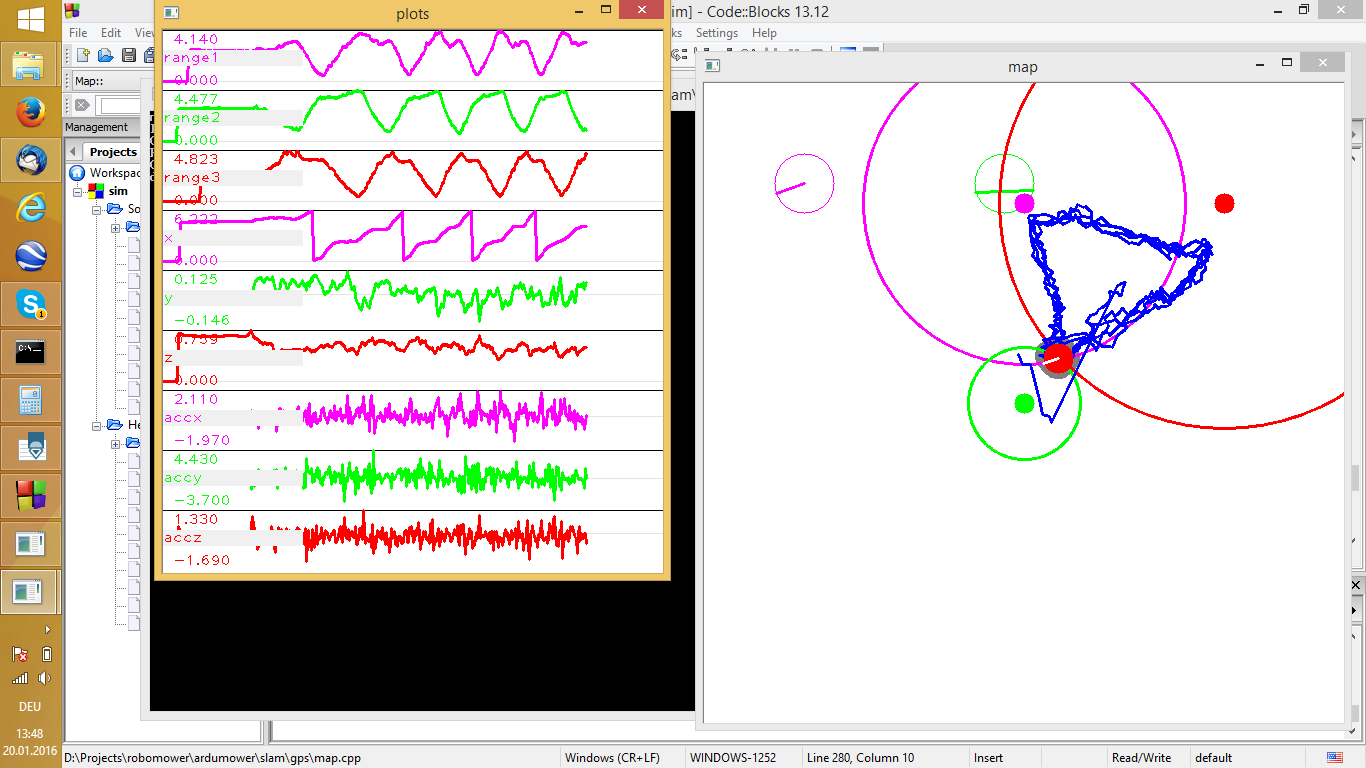Viewport: 1366px width, 768px height.
Task: Switch to Command Prompt taskbar icon
Action: click(30, 352)
